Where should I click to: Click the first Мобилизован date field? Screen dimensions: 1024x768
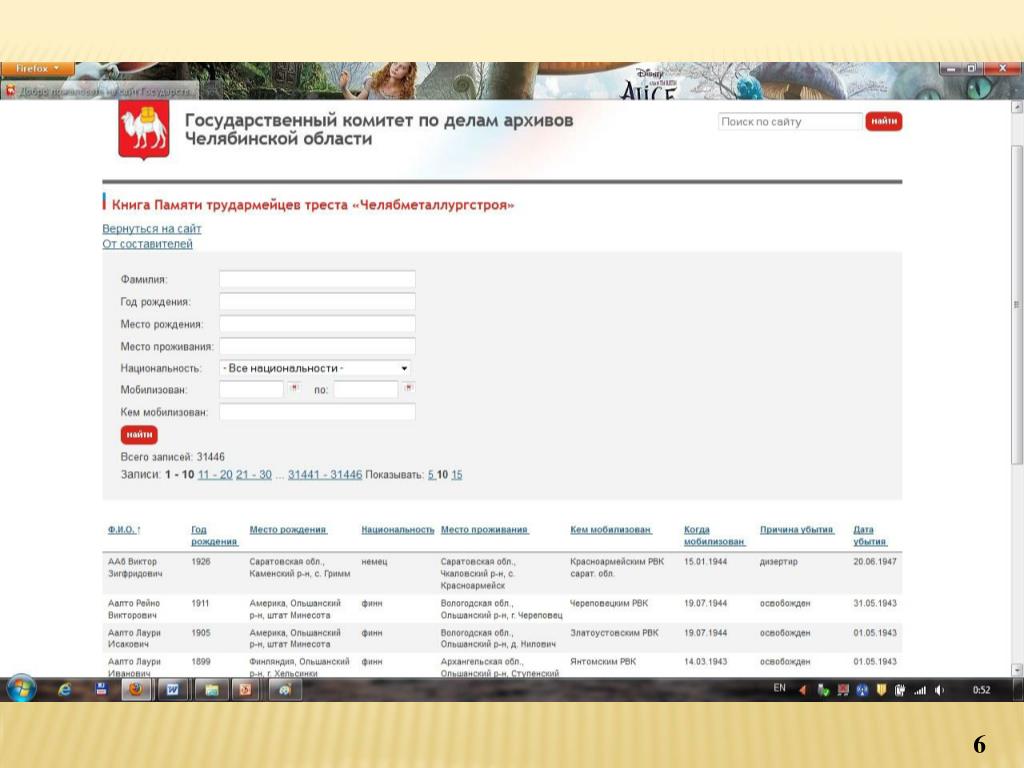pos(251,390)
